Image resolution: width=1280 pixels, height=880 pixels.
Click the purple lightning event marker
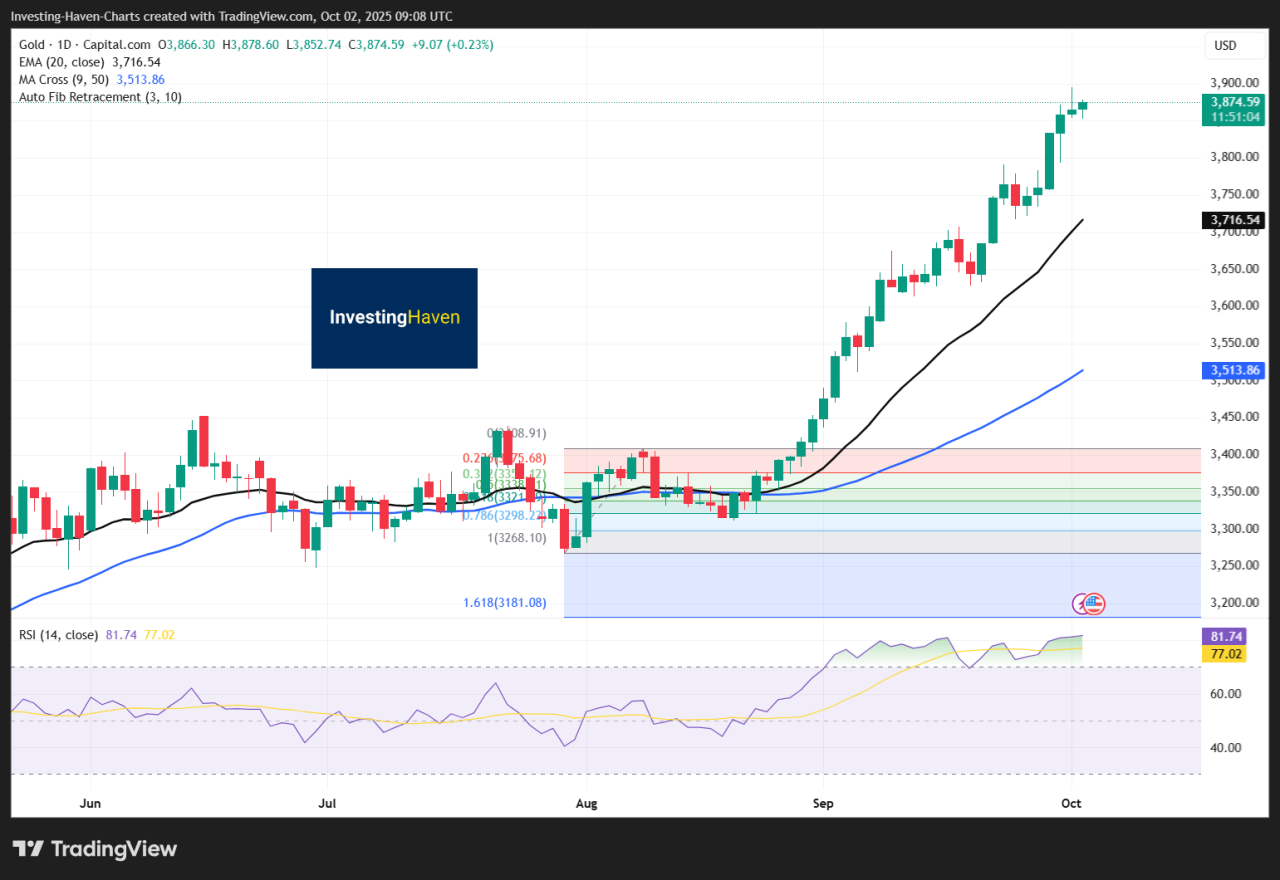click(1081, 604)
